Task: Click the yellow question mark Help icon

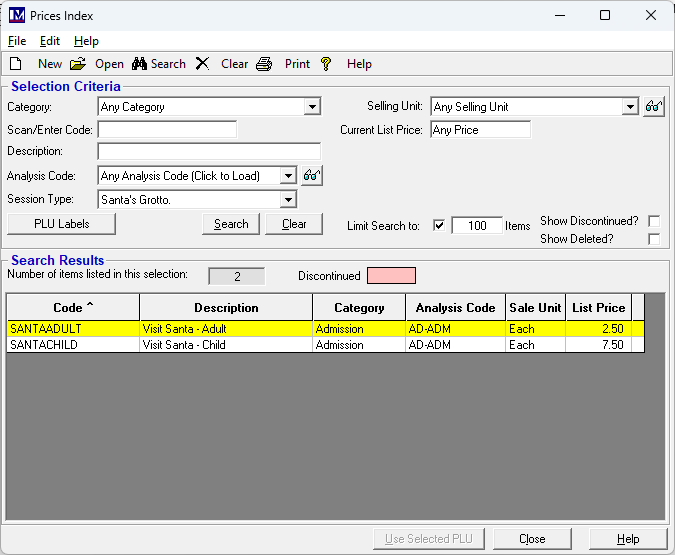Action: coord(326,64)
